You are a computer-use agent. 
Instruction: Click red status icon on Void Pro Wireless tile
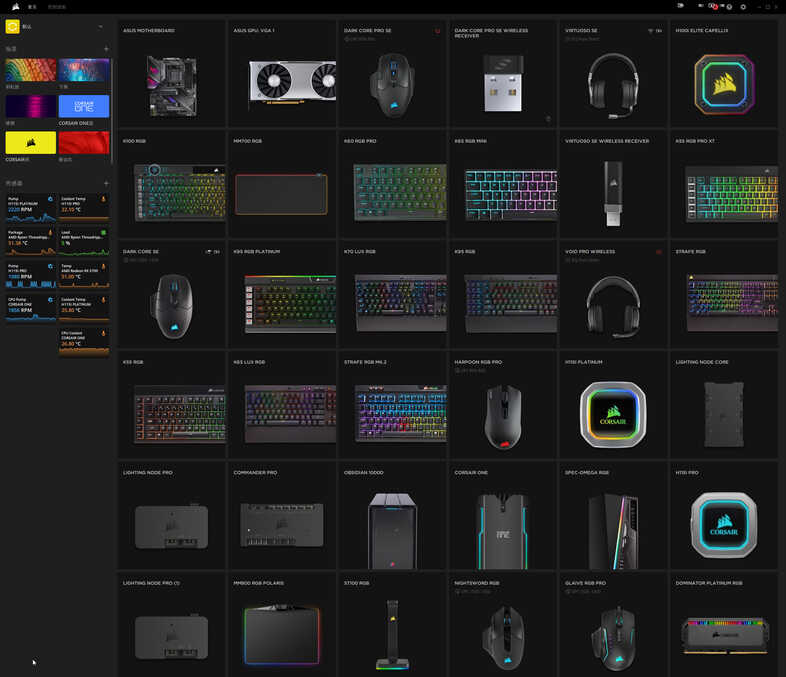tap(659, 252)
